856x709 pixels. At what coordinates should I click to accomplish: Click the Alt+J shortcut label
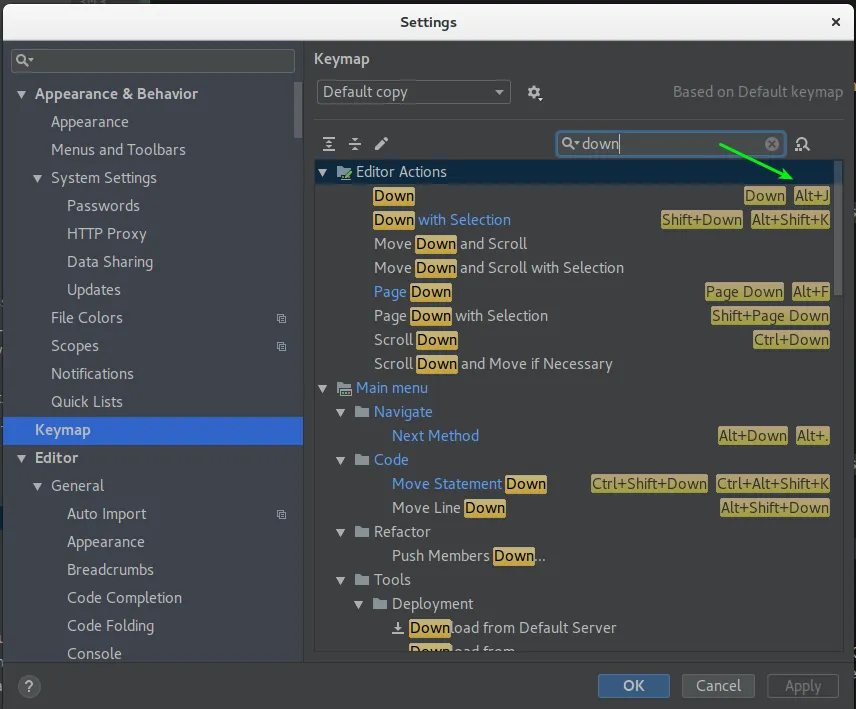click(812, 196)
